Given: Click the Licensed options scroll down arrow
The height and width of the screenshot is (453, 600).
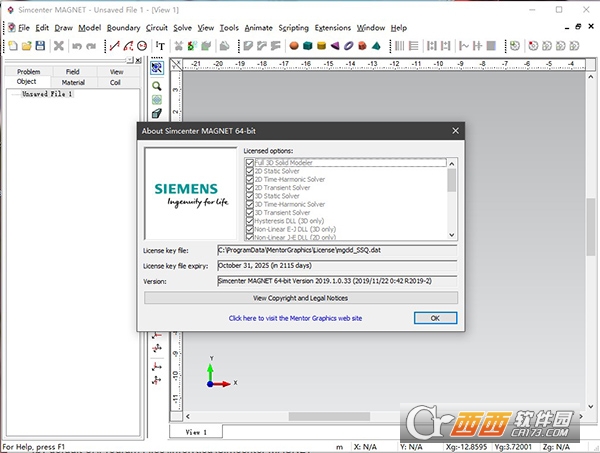Looking at the screenshot, I should click(452, 235).
